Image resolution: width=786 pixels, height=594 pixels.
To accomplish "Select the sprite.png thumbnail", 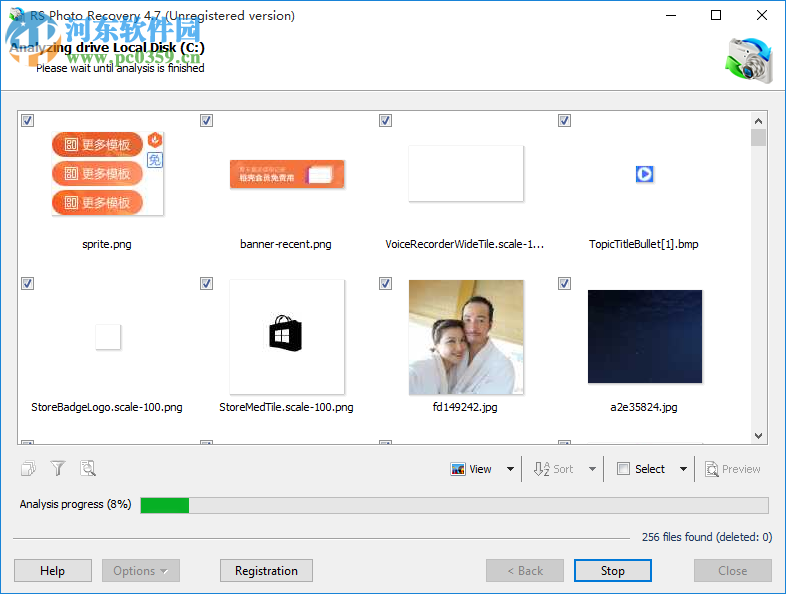I will [x=108, y=174].
